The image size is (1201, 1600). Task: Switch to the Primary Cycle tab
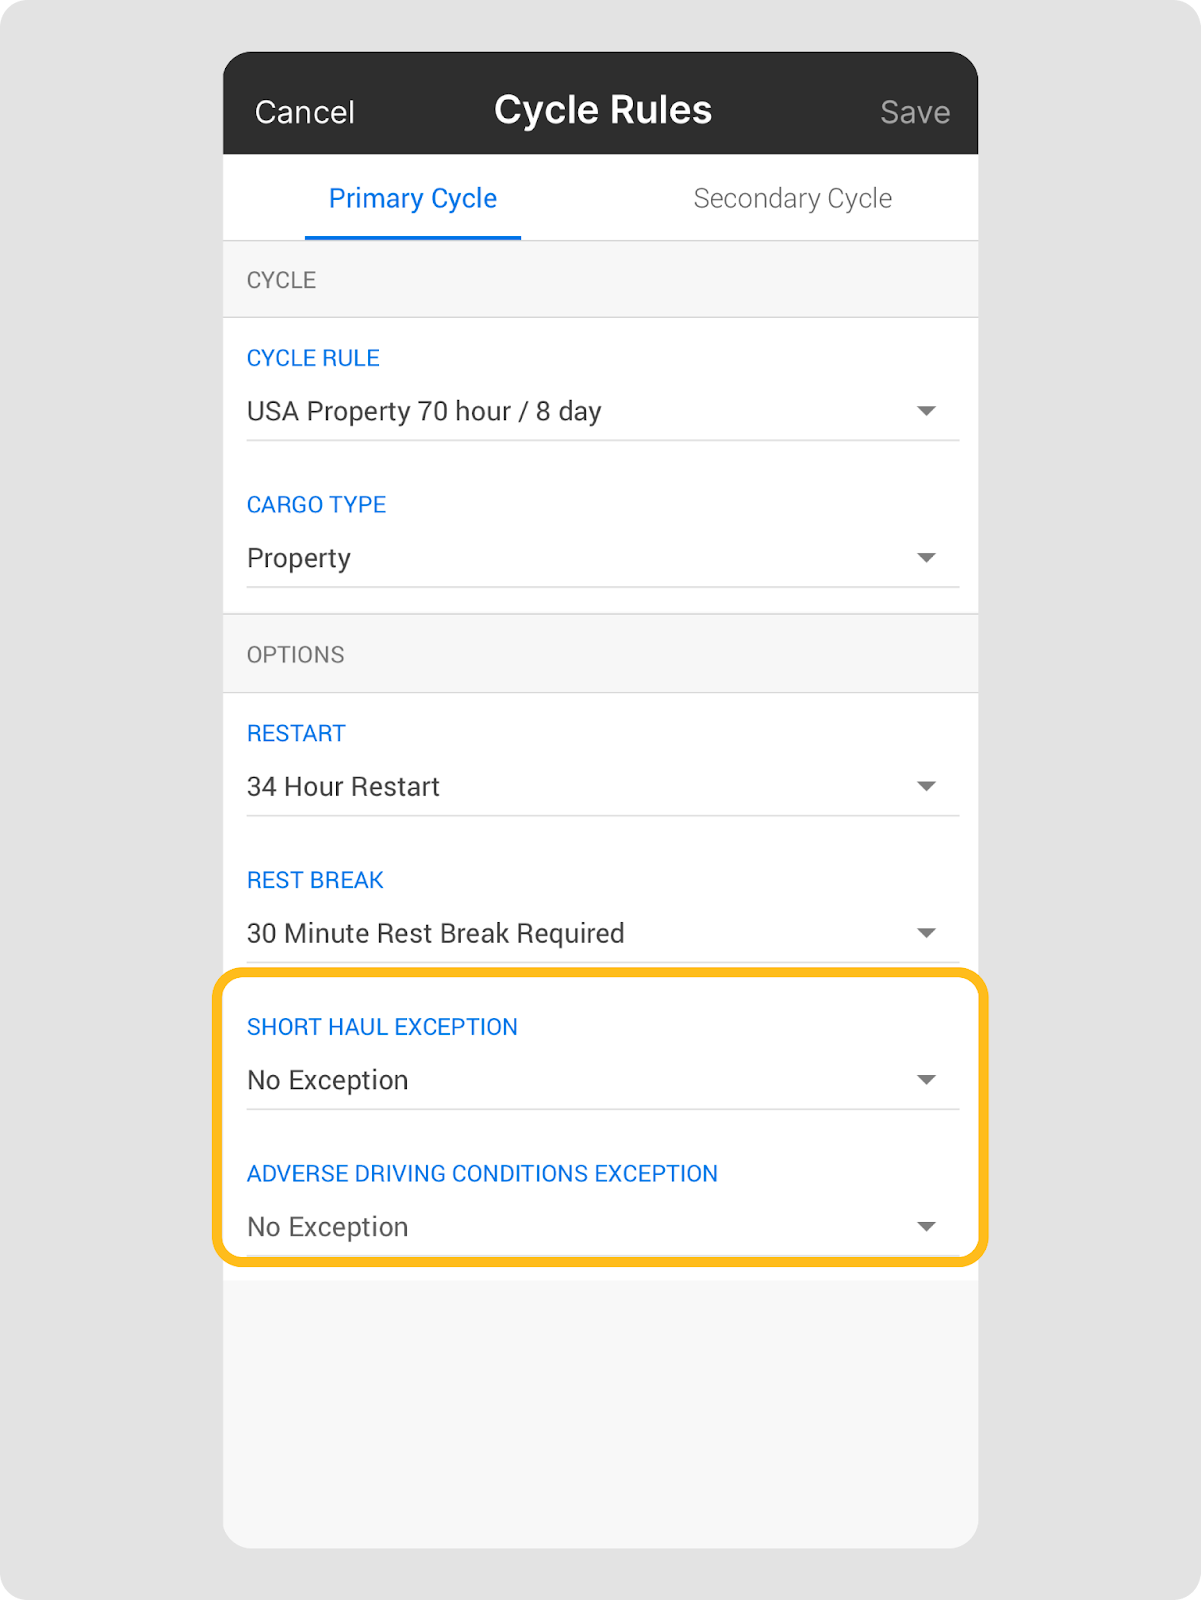point(412,199)
